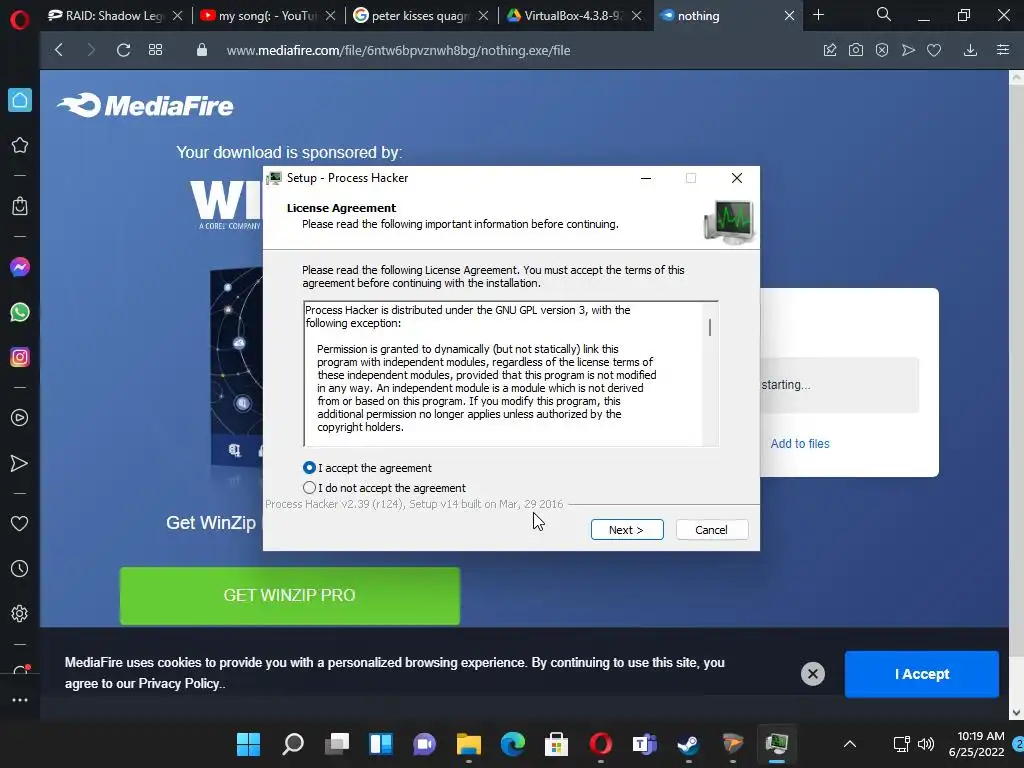The image size is (1024, 768).
Task: Open File Explorer from the taskbar
Action: 468,744
